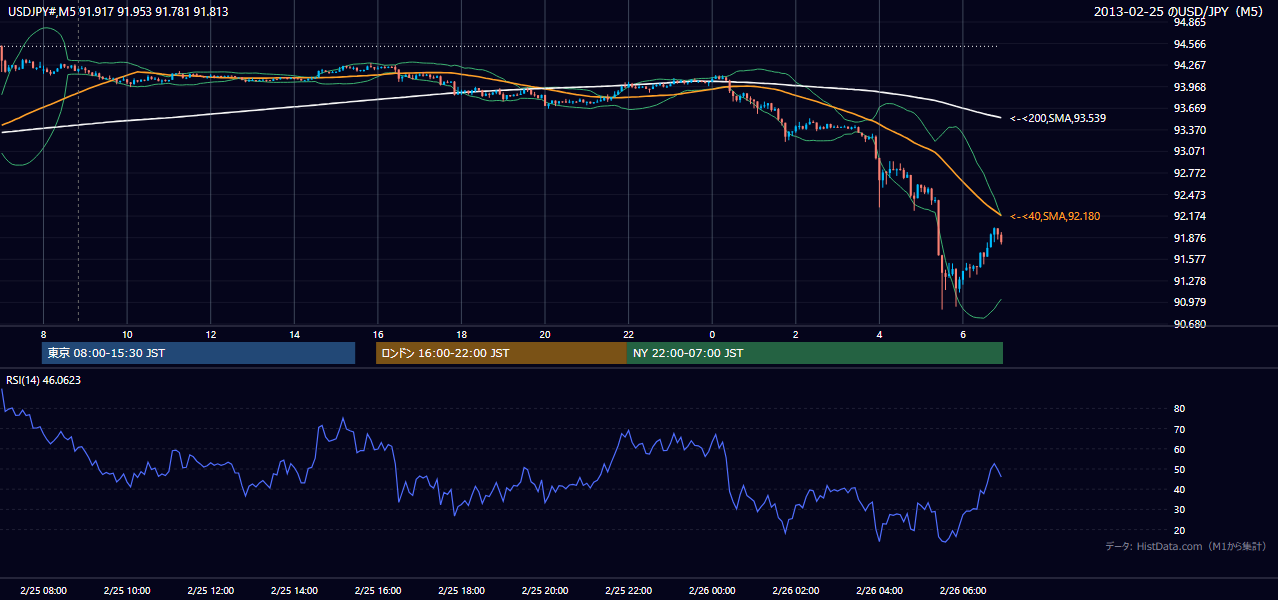Click hour label 0 under the price chart
1278x600 pixels.
[712, 334]
